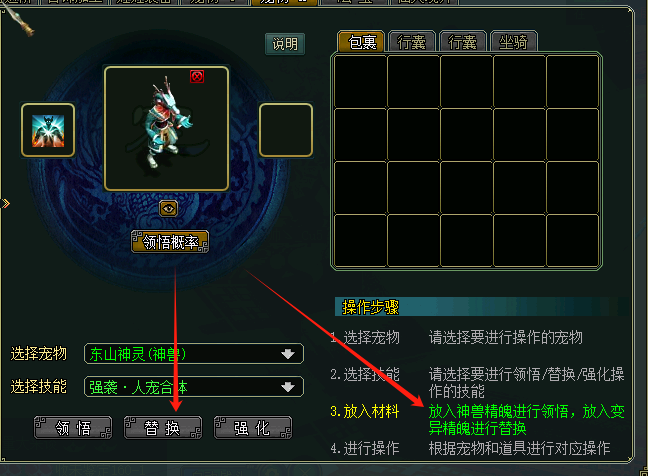Open the 领悟概率 button
Screen dimensions: 648x476
(170, 241)
